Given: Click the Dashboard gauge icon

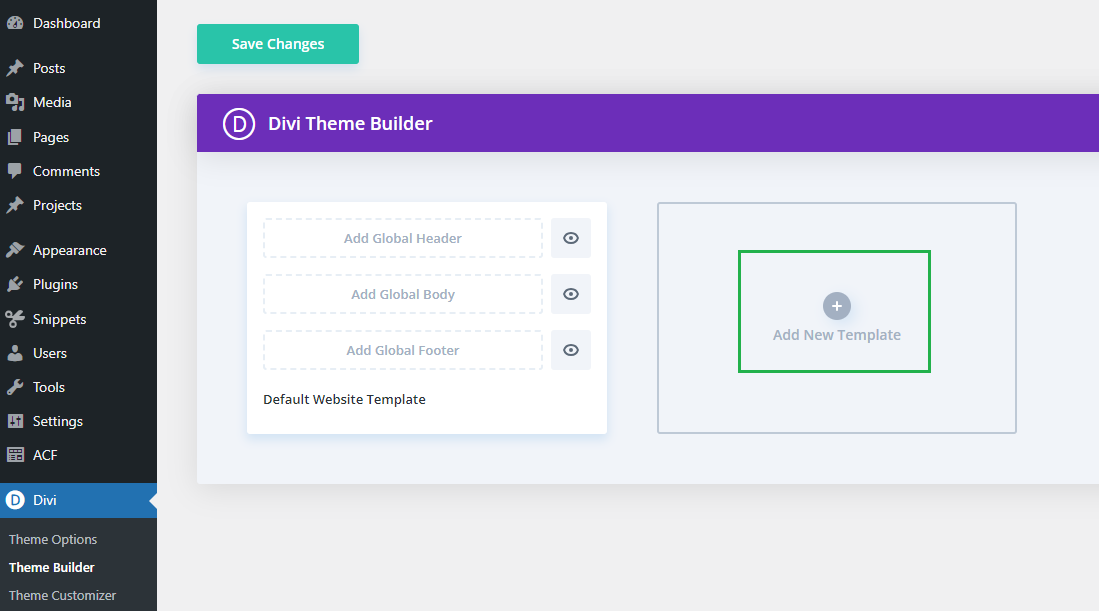Looking at the screenshot, I should pyautogui.click(x=15, y=23).
